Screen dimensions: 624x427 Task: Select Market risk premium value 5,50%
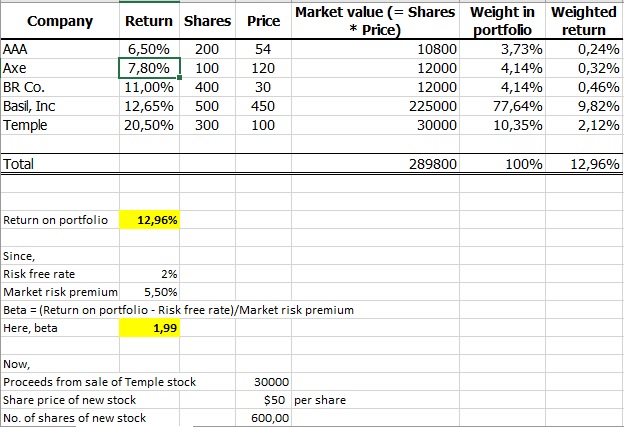tap(161, 292)
